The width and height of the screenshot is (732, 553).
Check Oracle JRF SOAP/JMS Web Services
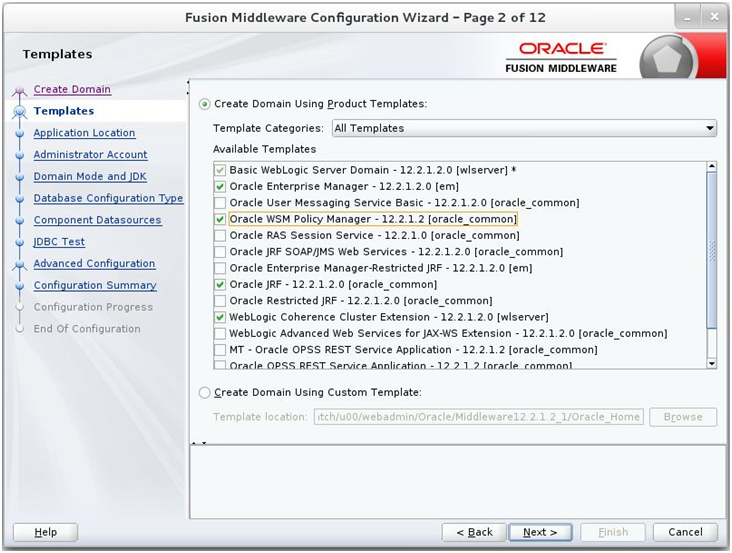[x=220, y=252]
